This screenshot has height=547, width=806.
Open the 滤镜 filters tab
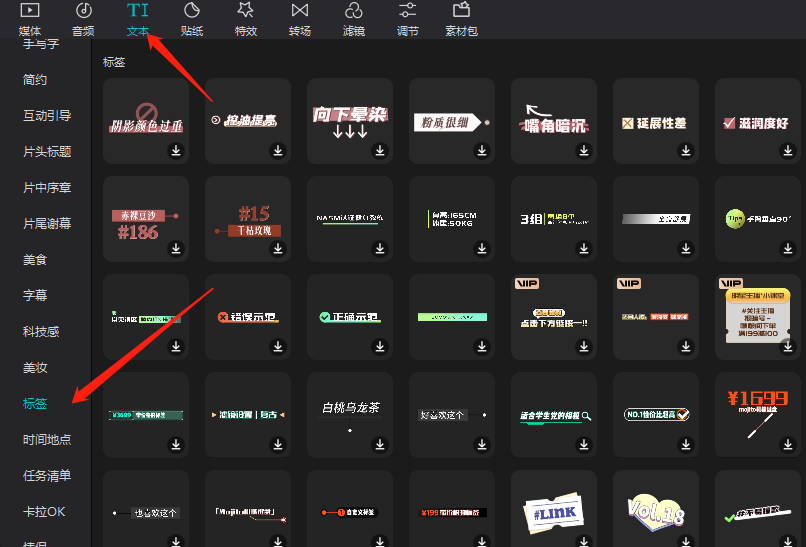(x=354, y=20)
